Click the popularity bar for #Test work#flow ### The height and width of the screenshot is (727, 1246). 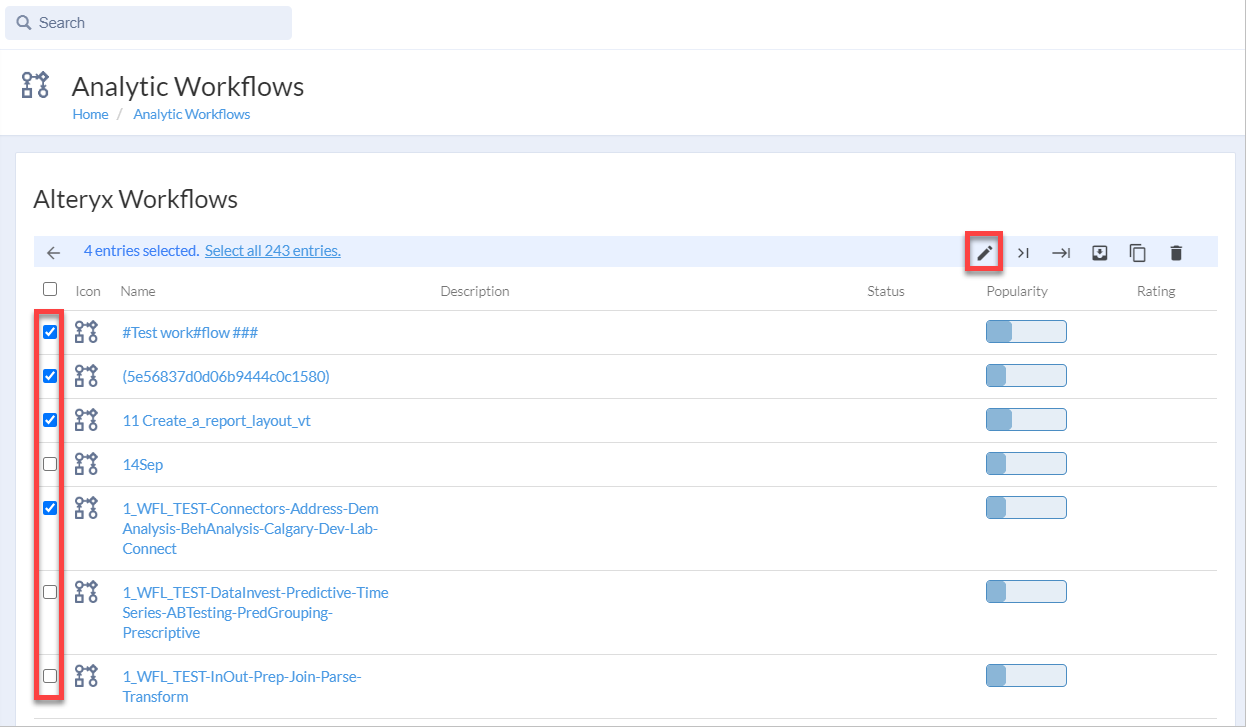tap(1026, 332)
